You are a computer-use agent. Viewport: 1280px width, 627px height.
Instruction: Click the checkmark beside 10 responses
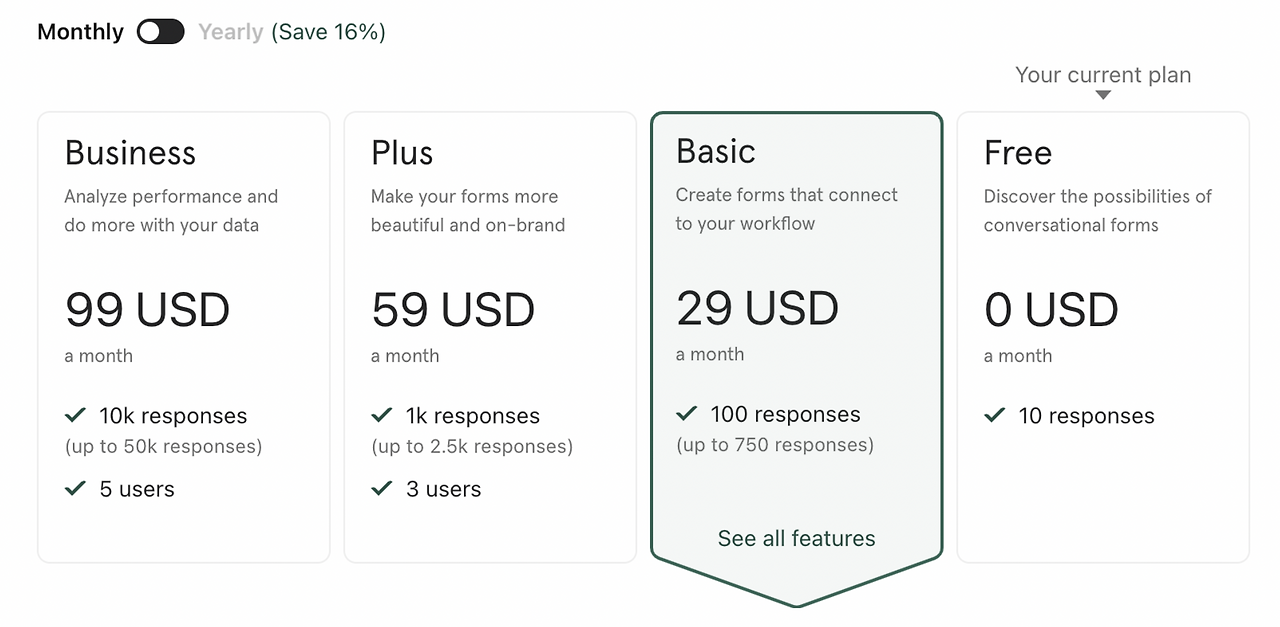pos(994,415)
